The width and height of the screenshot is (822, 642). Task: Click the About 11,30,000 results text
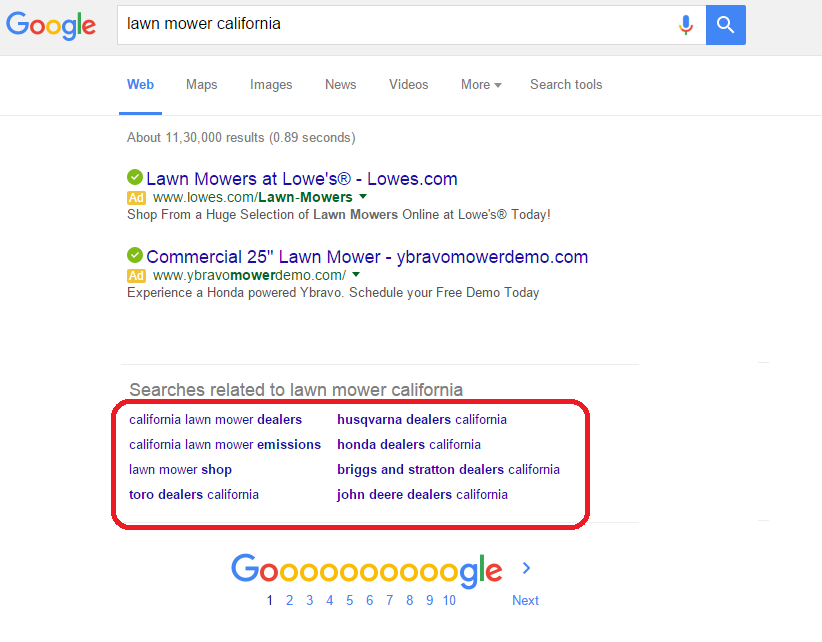tap(241, 138)
